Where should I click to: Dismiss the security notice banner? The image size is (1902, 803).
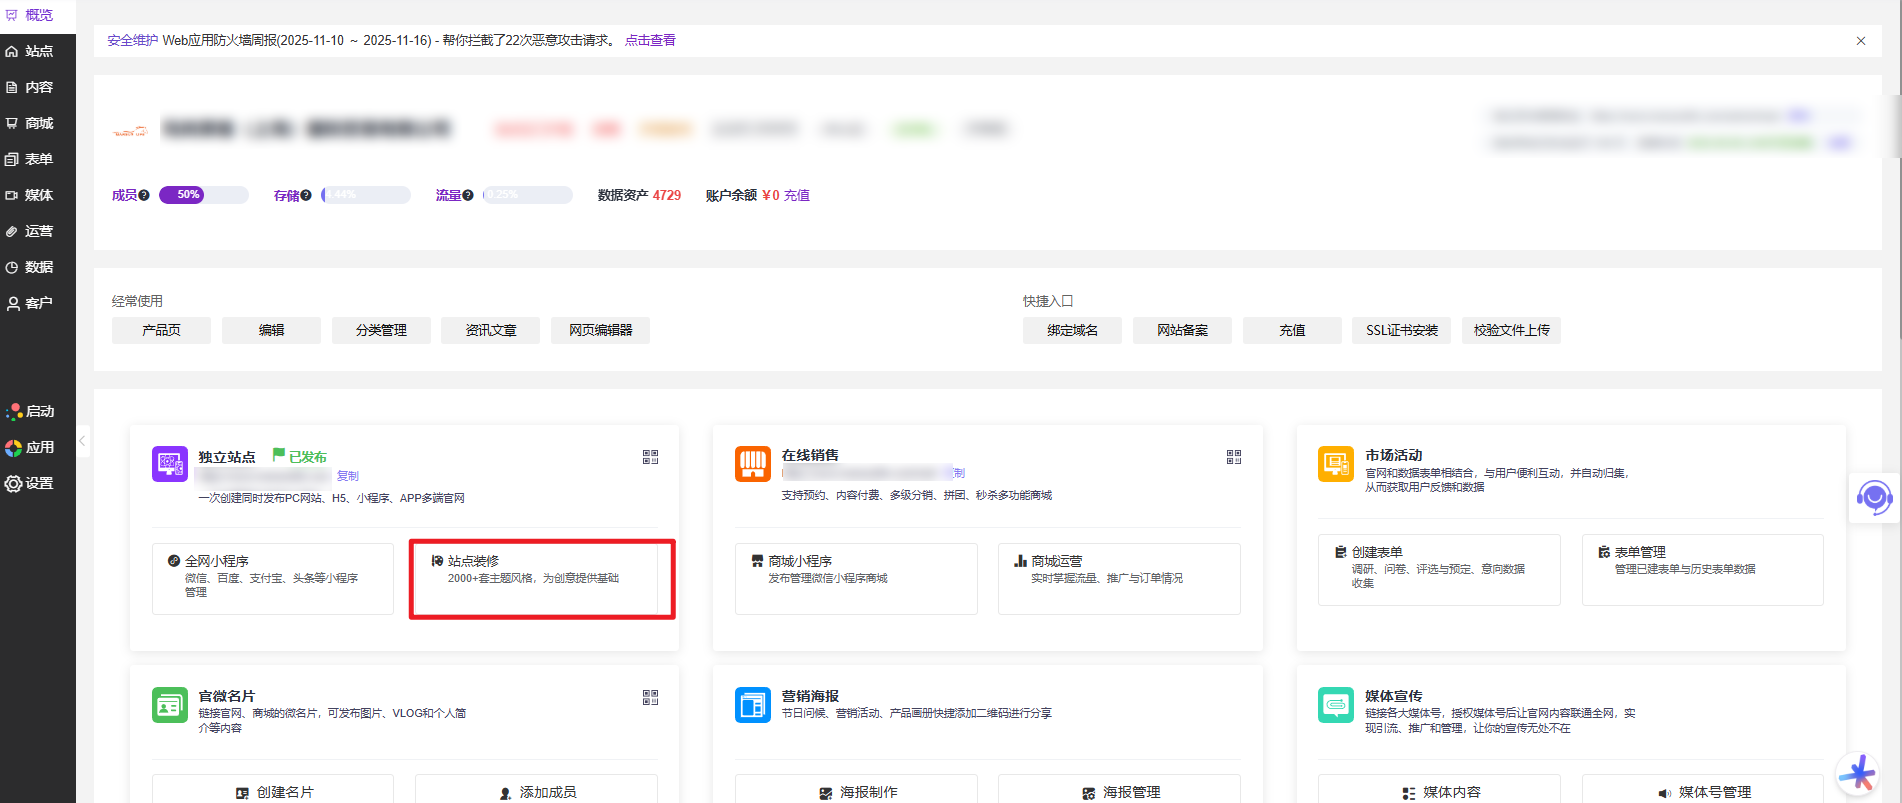click(1860, 41)
